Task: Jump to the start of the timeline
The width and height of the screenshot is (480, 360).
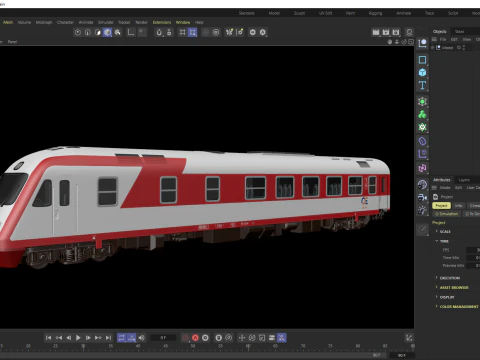Action: (48, 338)
